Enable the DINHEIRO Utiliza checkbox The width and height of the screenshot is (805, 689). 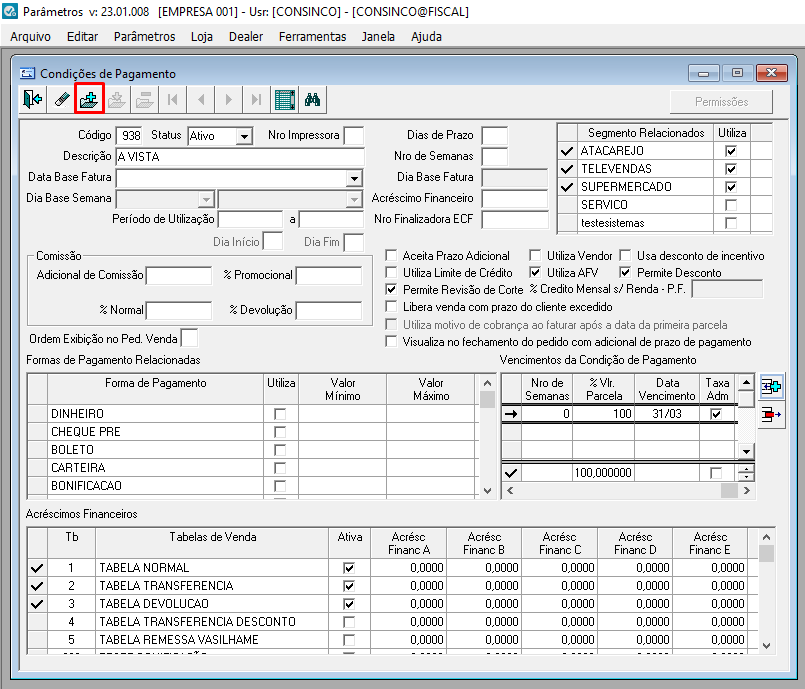[x=280, y=414]
